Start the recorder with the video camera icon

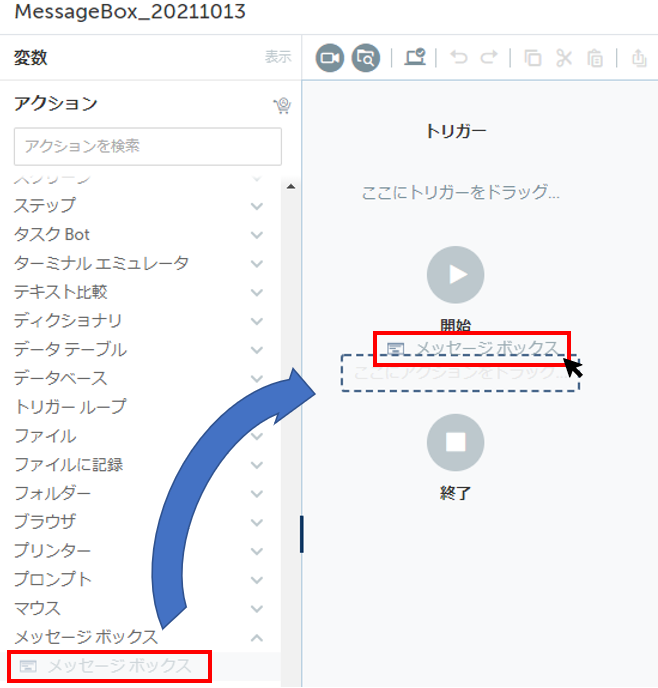[x=330, y=58]
